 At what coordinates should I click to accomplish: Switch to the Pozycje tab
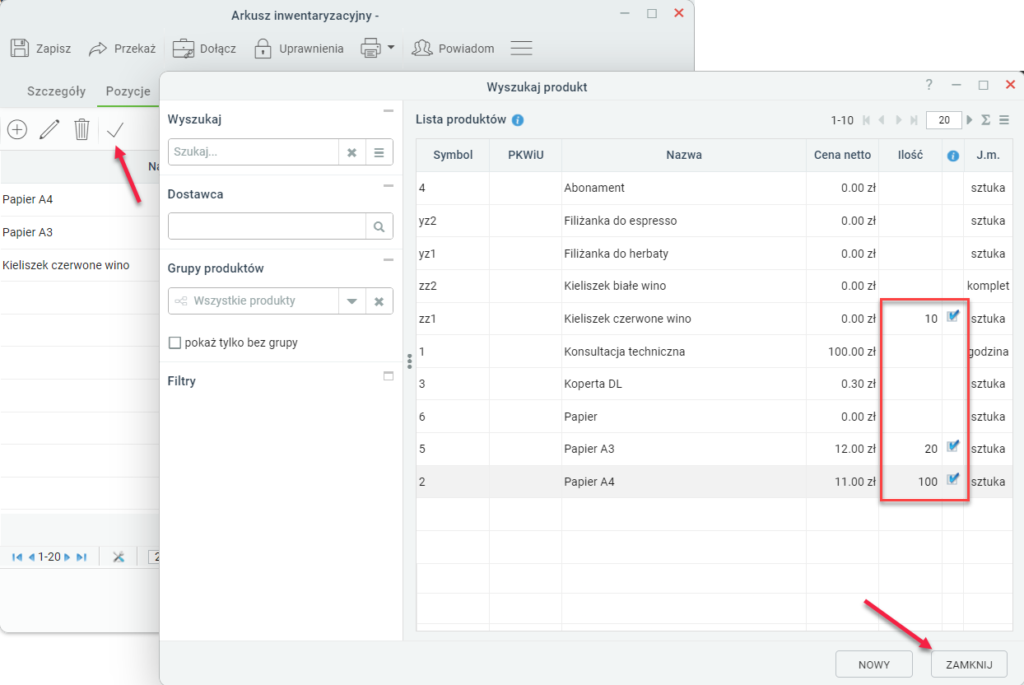click(128, 91)
